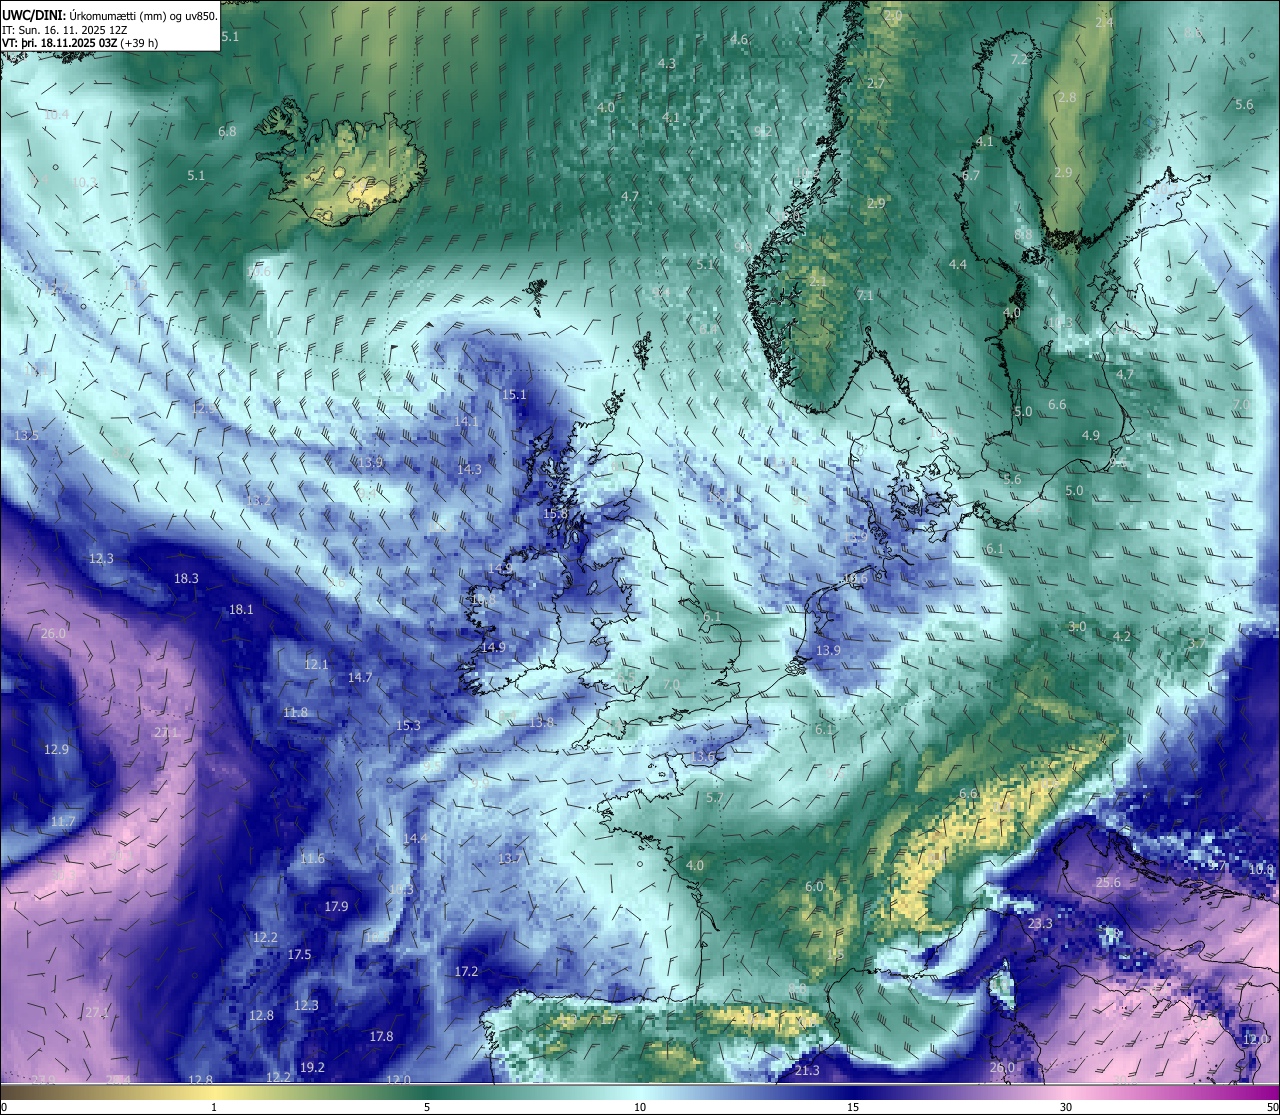Click the colorbar tick label '10'

click(x=640, y=1107)
